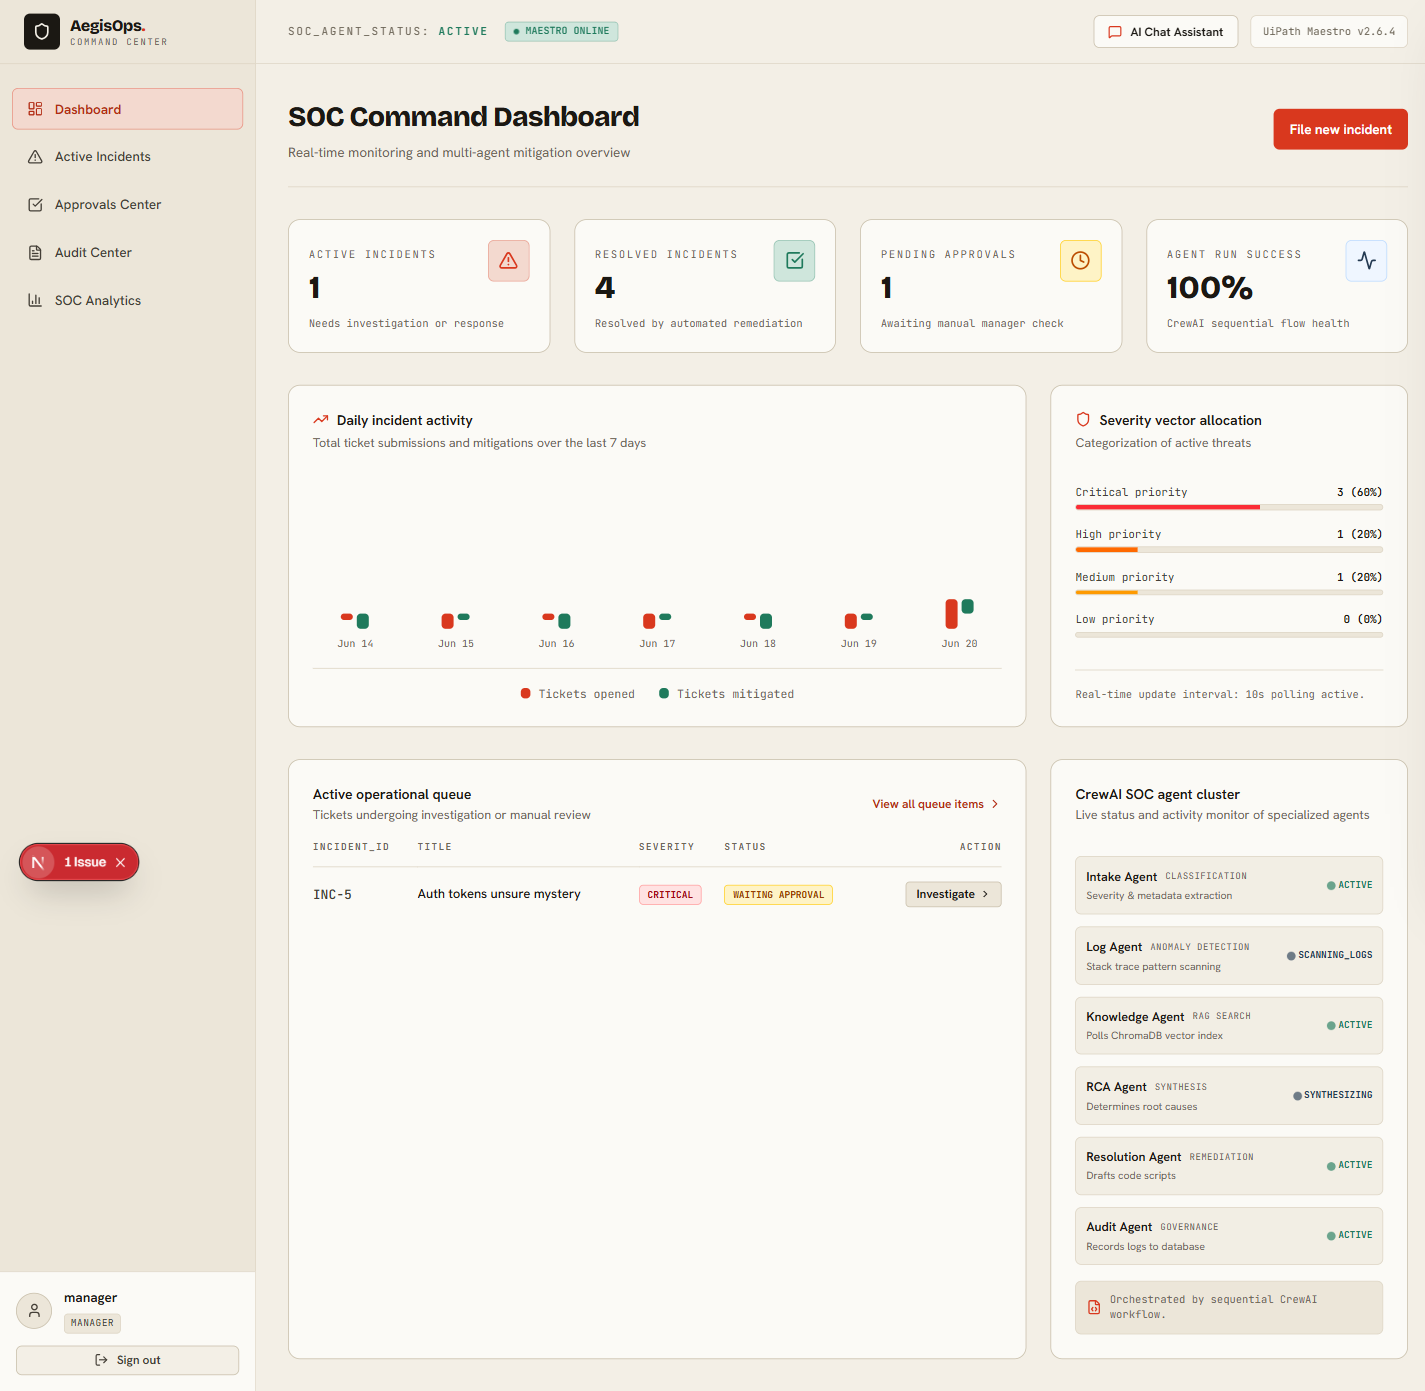Click the Dashboard grid icon in sidebar
The width and height of the screenshot is (1425, 1391).
click(x=35, y=109)
